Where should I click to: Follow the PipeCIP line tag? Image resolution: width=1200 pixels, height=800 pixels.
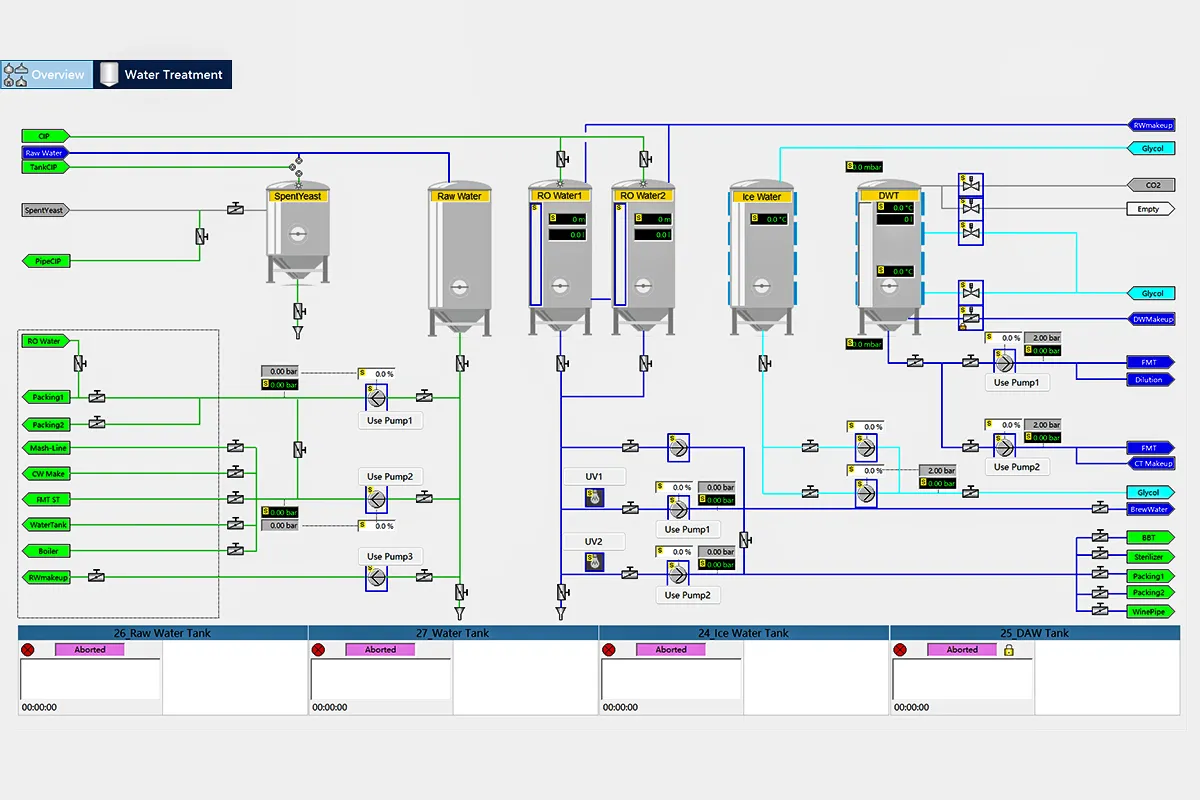pos(45,261)
